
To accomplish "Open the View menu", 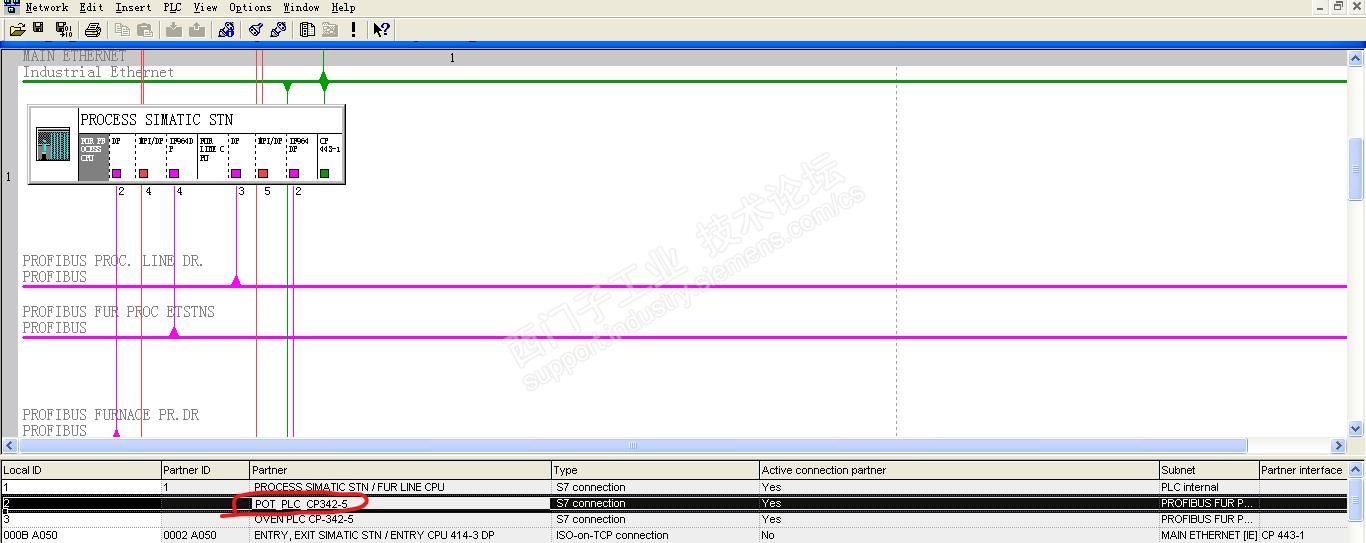I will tap(205, 7).
